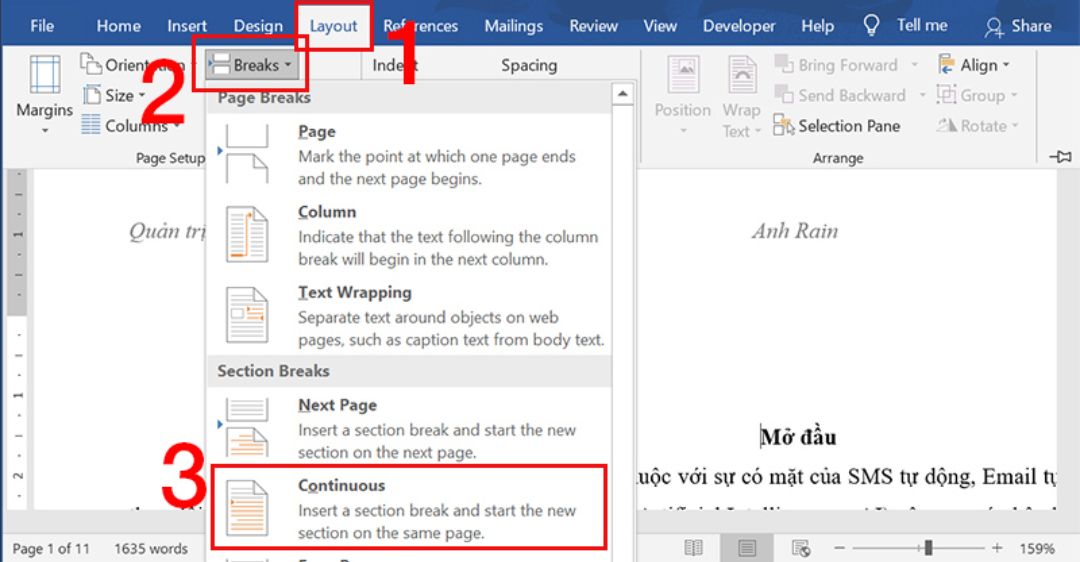Screen dimensions: 1080x562
Task: Open the Columns dropdown
Action: 131,125
